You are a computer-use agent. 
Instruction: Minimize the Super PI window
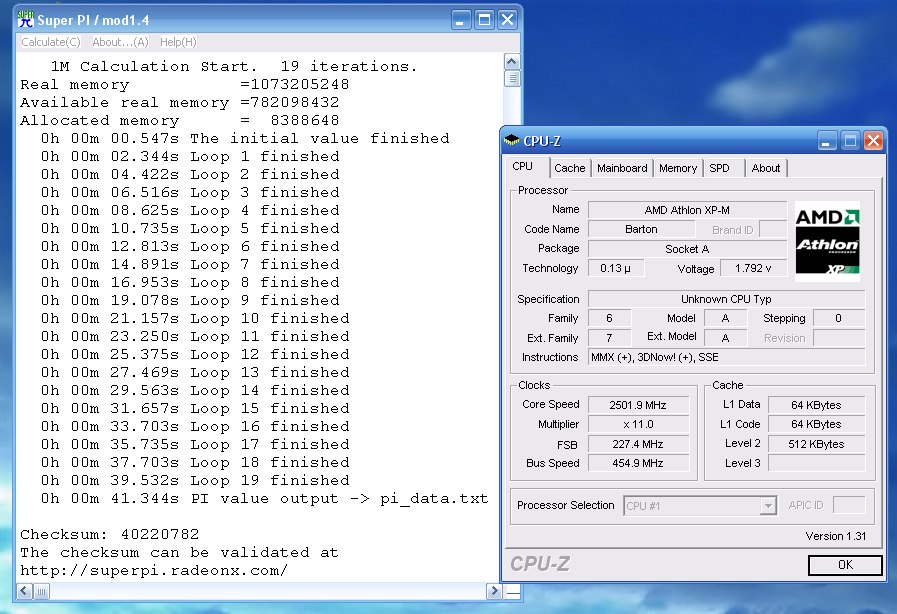(x=461, y=20)
